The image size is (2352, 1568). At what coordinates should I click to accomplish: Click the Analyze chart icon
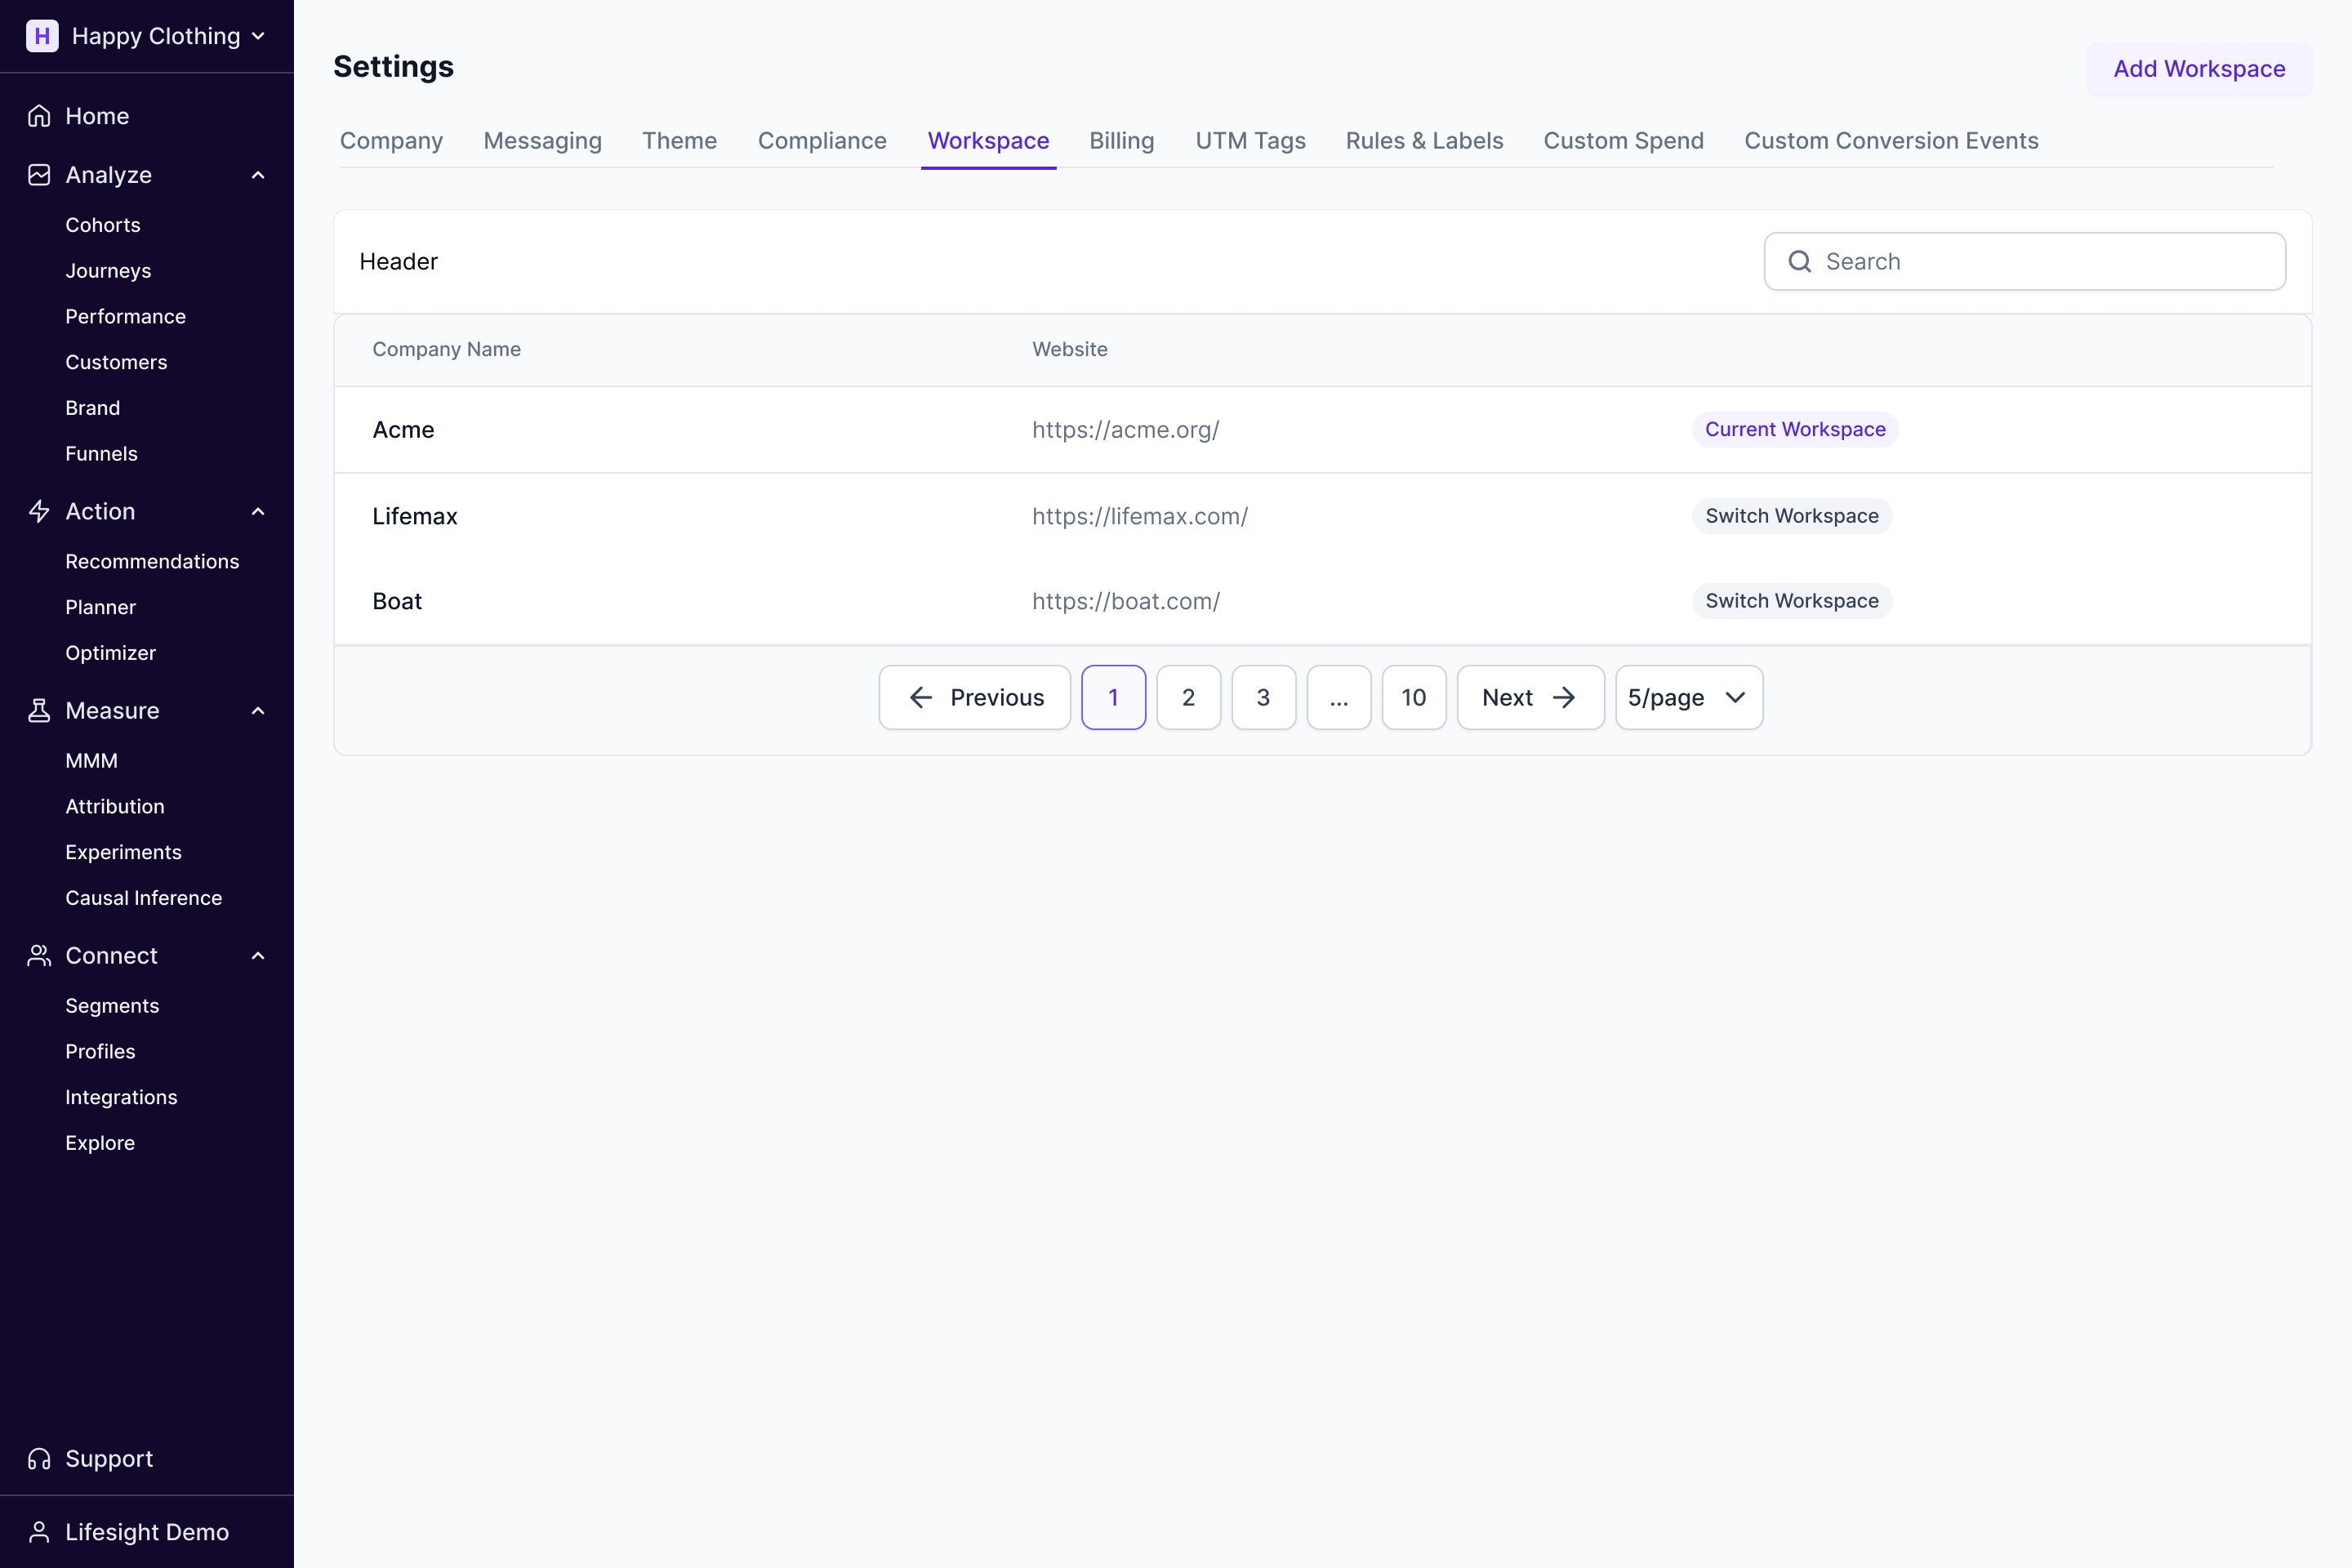39,175
